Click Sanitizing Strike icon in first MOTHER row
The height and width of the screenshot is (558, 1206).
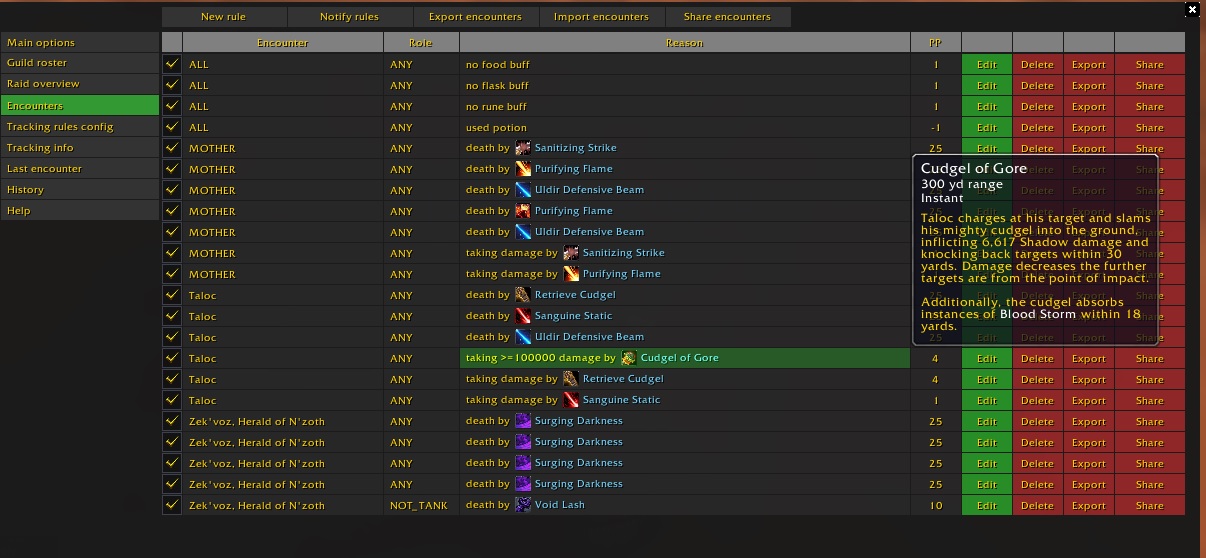(523, 148)
